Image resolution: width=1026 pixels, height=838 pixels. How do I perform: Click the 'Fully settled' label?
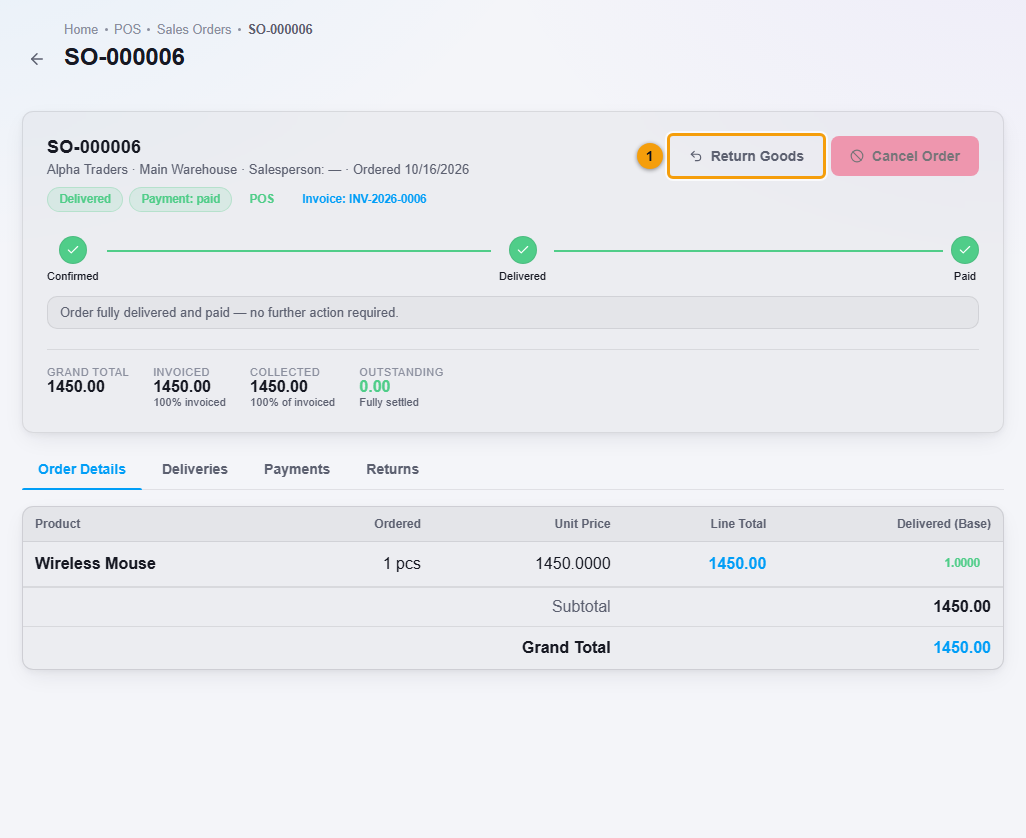pos(389,402)
